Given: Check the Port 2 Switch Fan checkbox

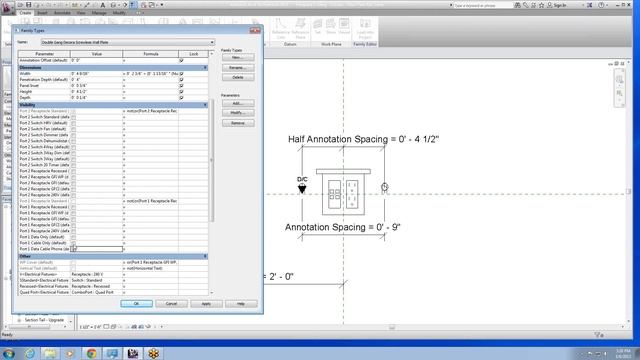Looking at the screenshot, I should [73, 129].
